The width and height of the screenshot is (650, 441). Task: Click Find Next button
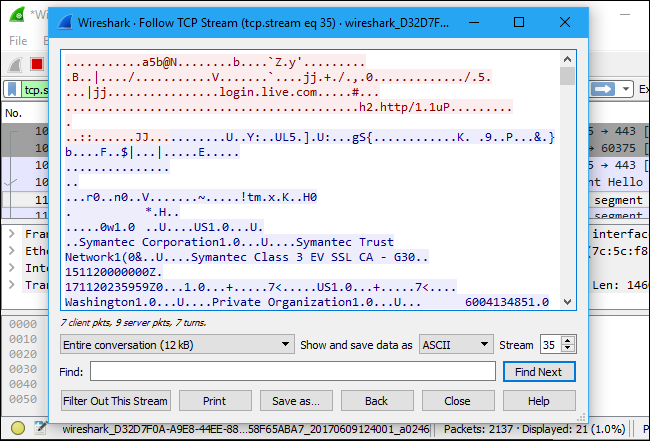point(539,372)
